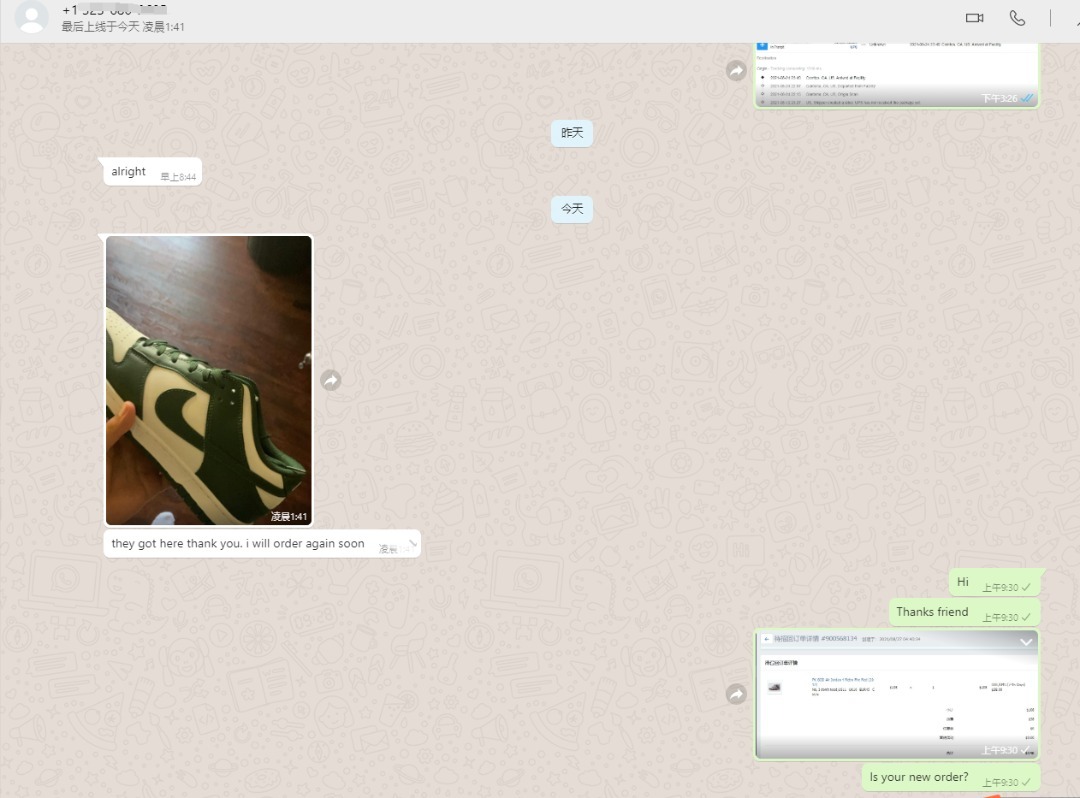This screenshot has height=798, width=1080.
Task: Open dropdown arrow on "they got here" message
Action: (411, 542)
